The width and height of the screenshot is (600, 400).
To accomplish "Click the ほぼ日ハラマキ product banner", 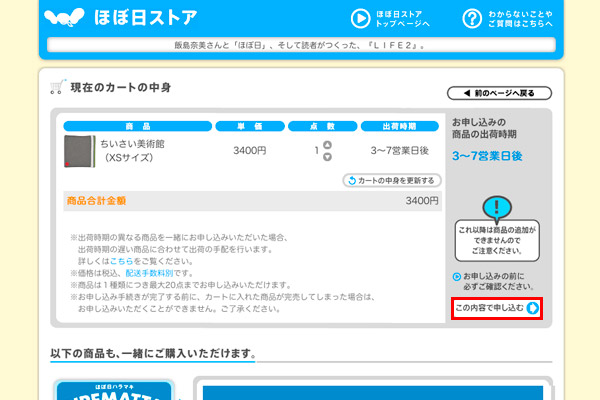I will click(115, 390).
